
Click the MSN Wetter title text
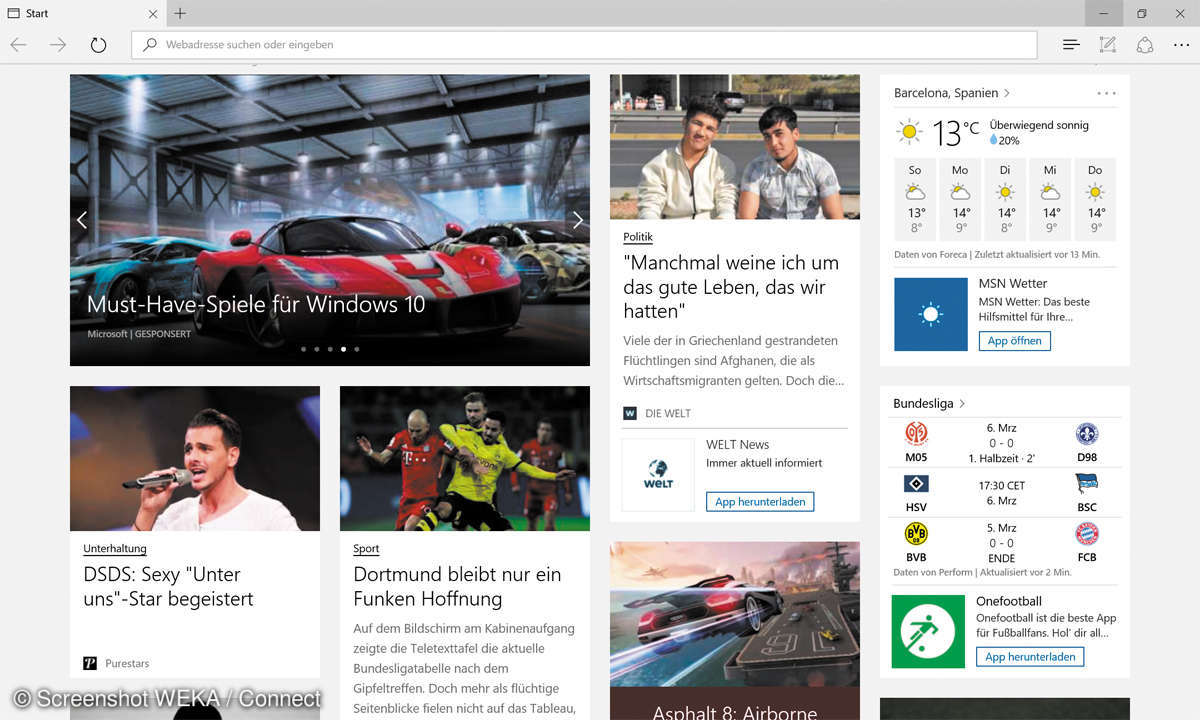click(x=1013, y=284)
